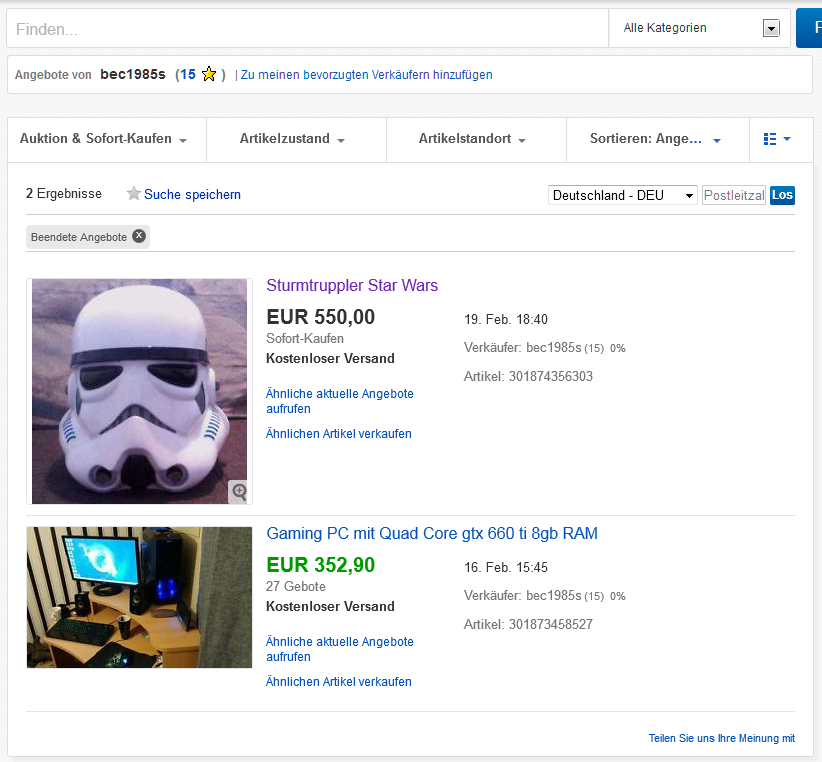Click the 27 Gebote text
This screenshot has width=822, height=762.
point(296,586)
